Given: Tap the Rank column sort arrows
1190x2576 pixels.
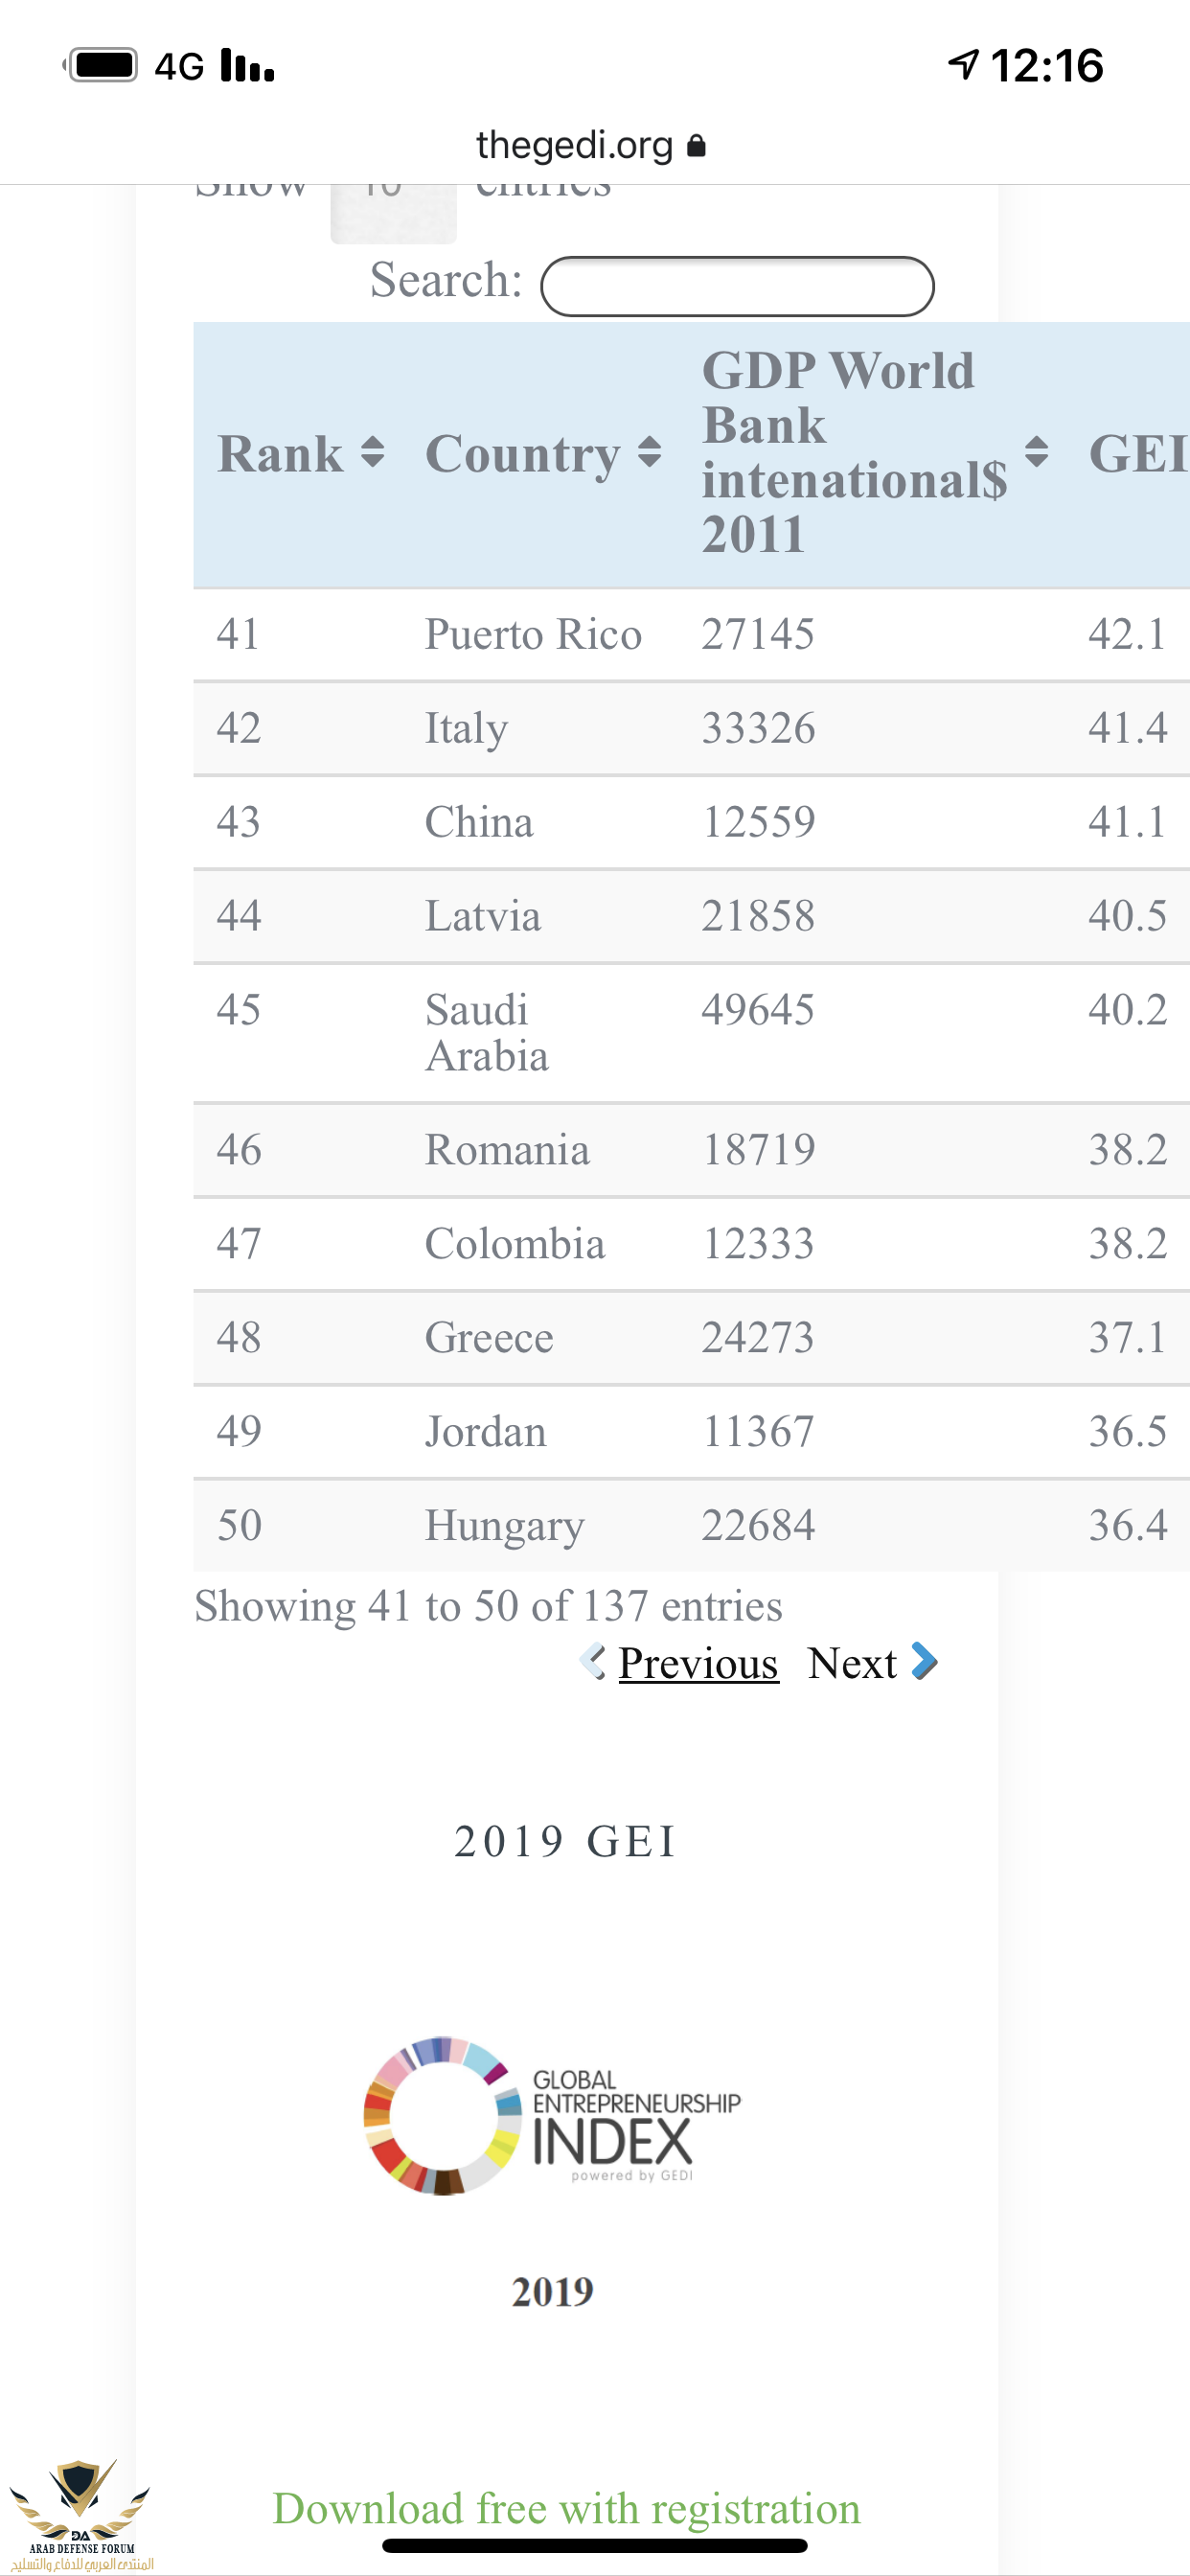Looking at the screenshot, I should click(x=372, y=453).
